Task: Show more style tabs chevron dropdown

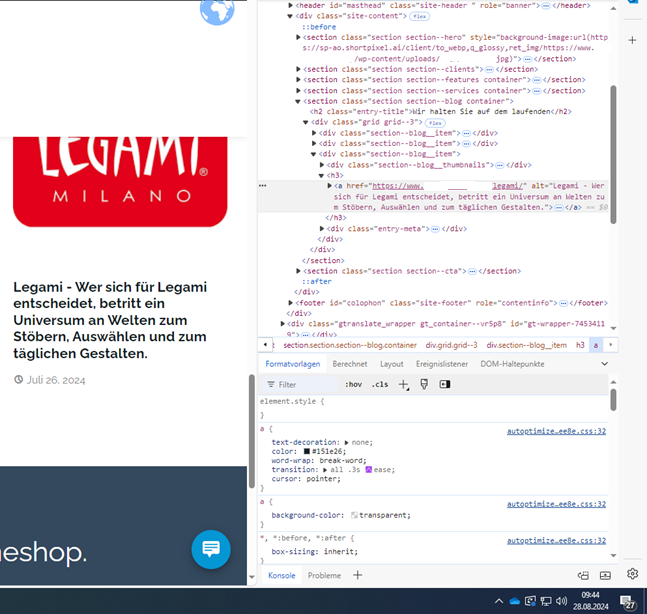Action: coord(604,364)
